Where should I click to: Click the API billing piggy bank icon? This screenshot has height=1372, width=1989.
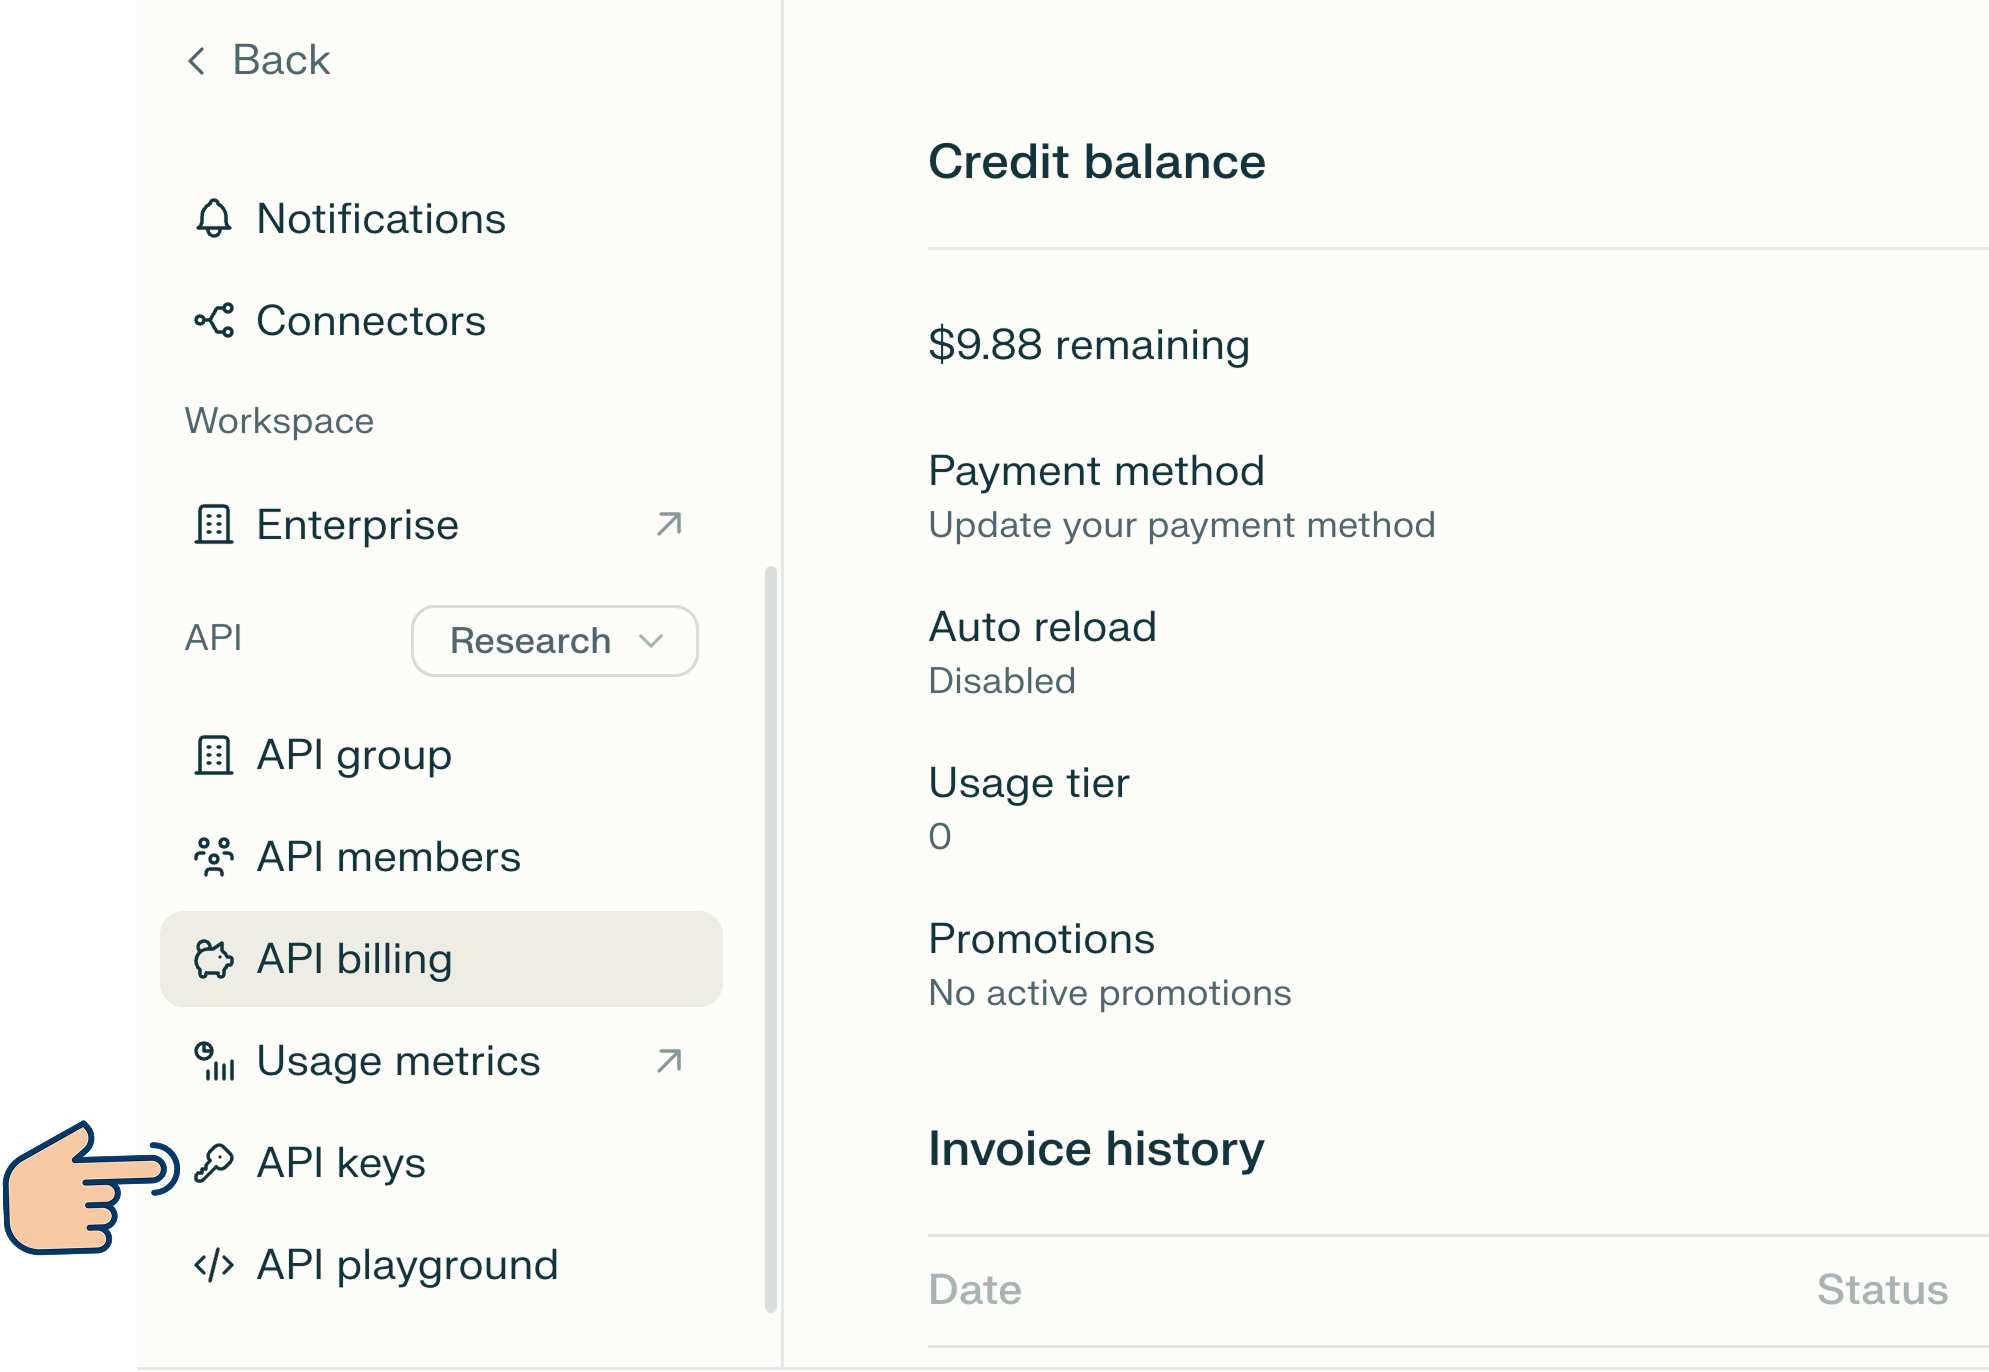(x=213, y=959)
